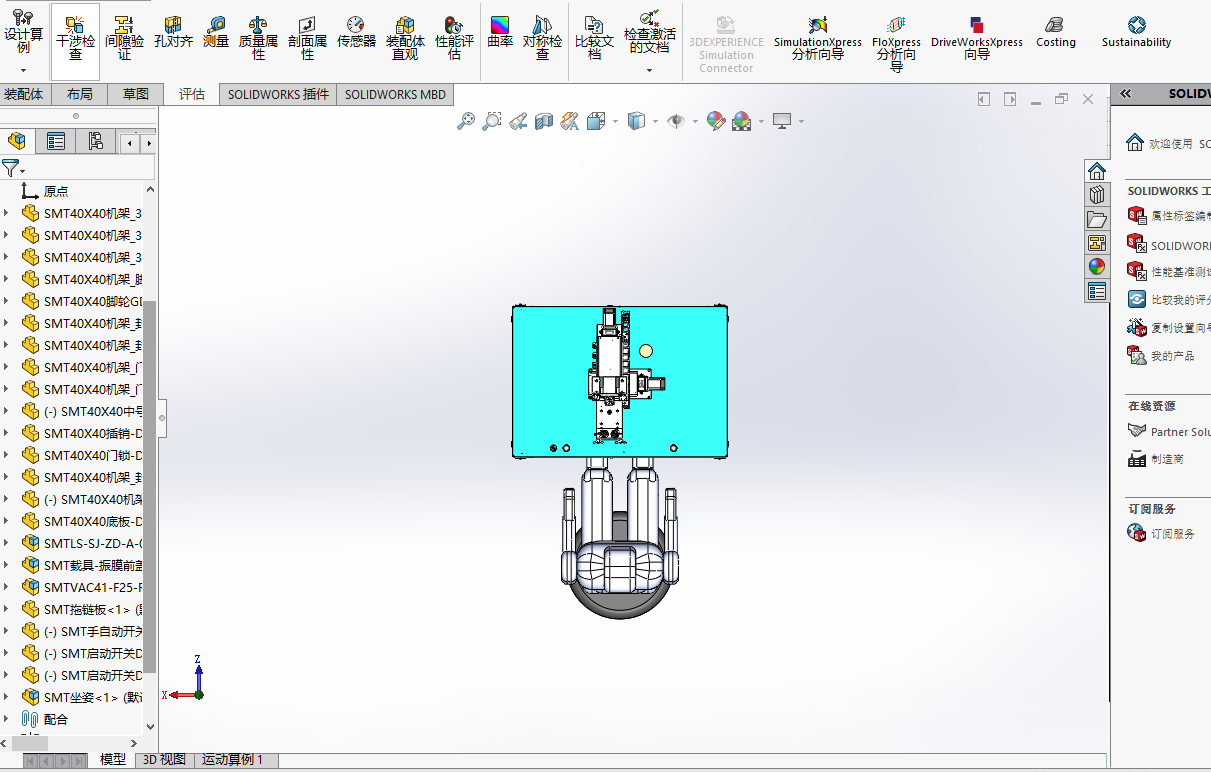Open the File Explorer task pane tab

(1097, 219)
